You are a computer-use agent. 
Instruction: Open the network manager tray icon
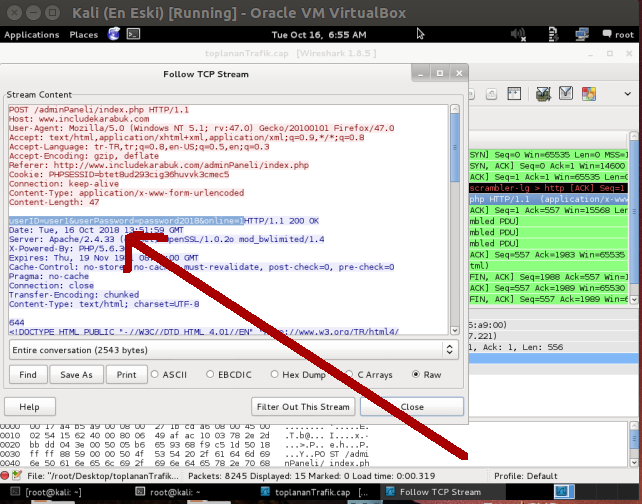[554, 34]
